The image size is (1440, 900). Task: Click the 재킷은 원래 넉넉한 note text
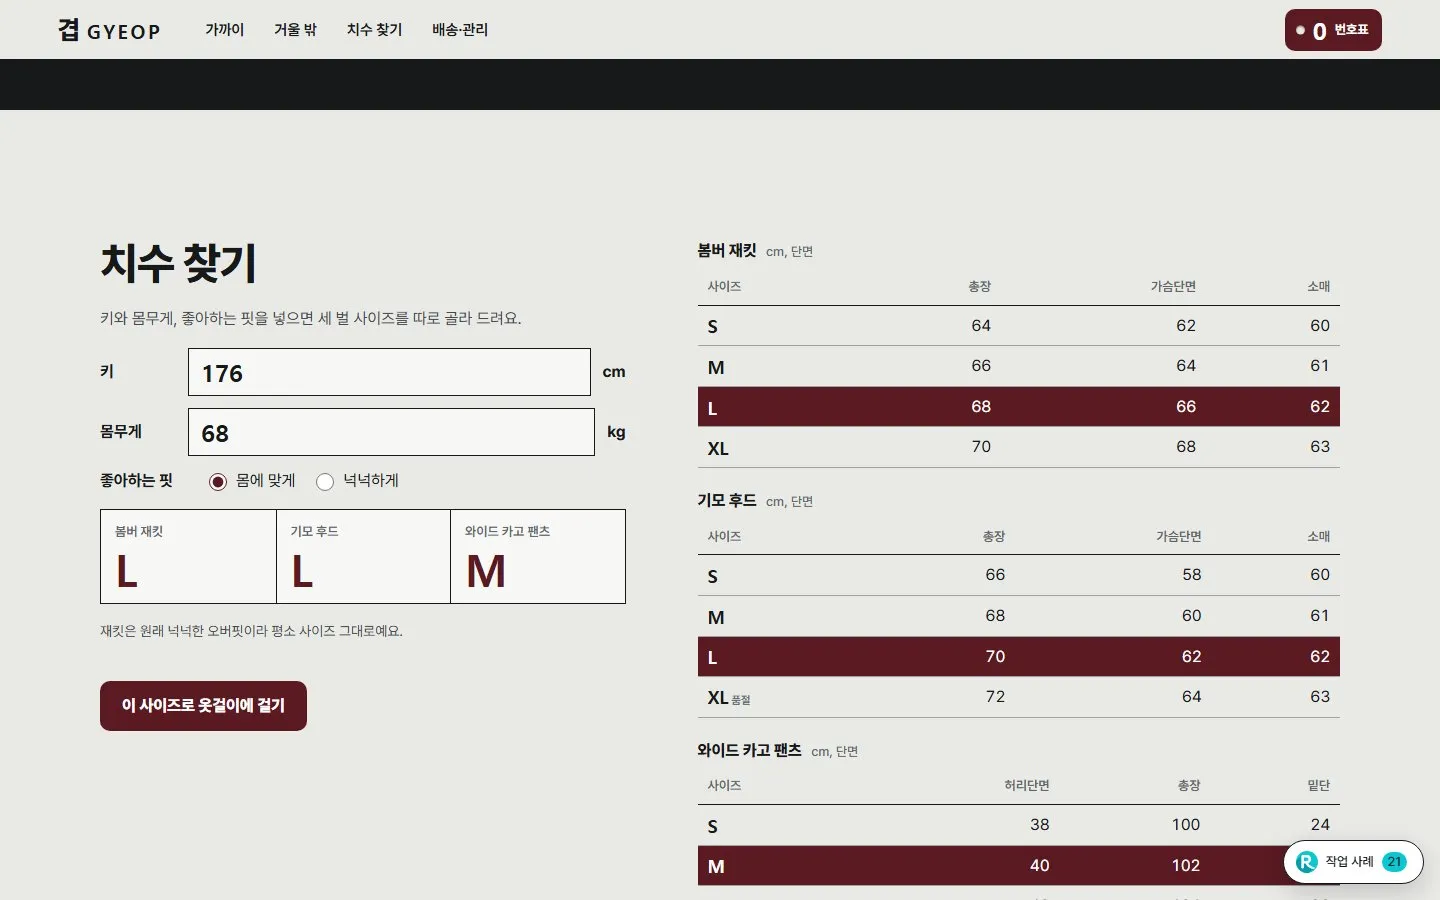tap(251, 631)
